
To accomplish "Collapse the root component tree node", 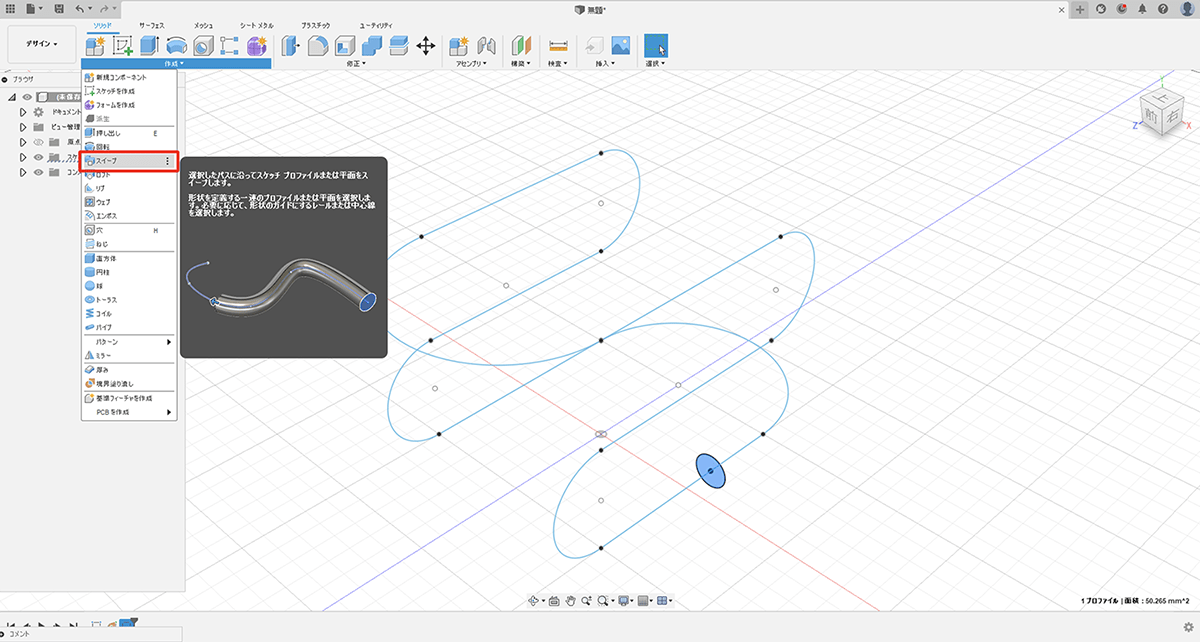I will point(11,97).
